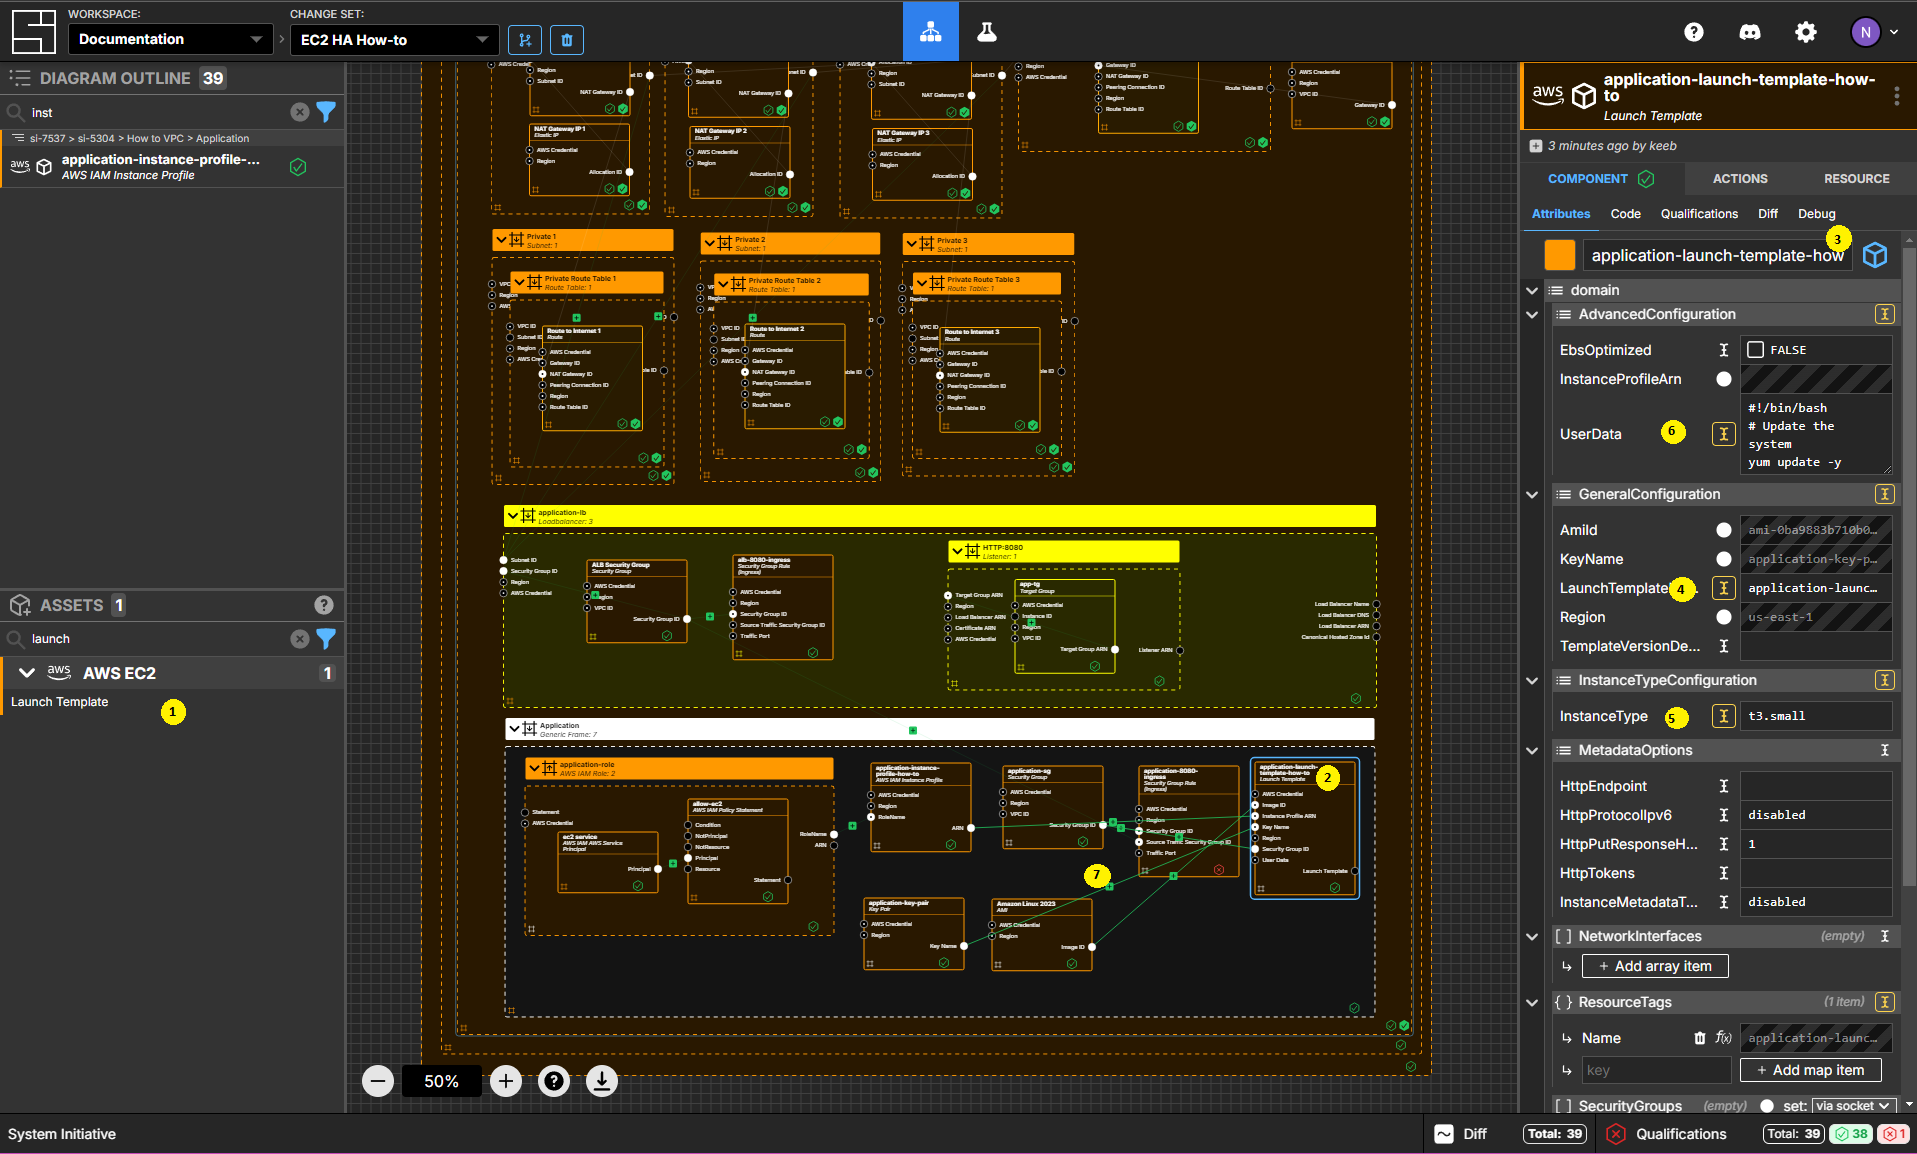Toggle the KeyName socket source indicator
Image resolution: width=1917 pixels, height=1154 pixels.
click(1723, 559)
